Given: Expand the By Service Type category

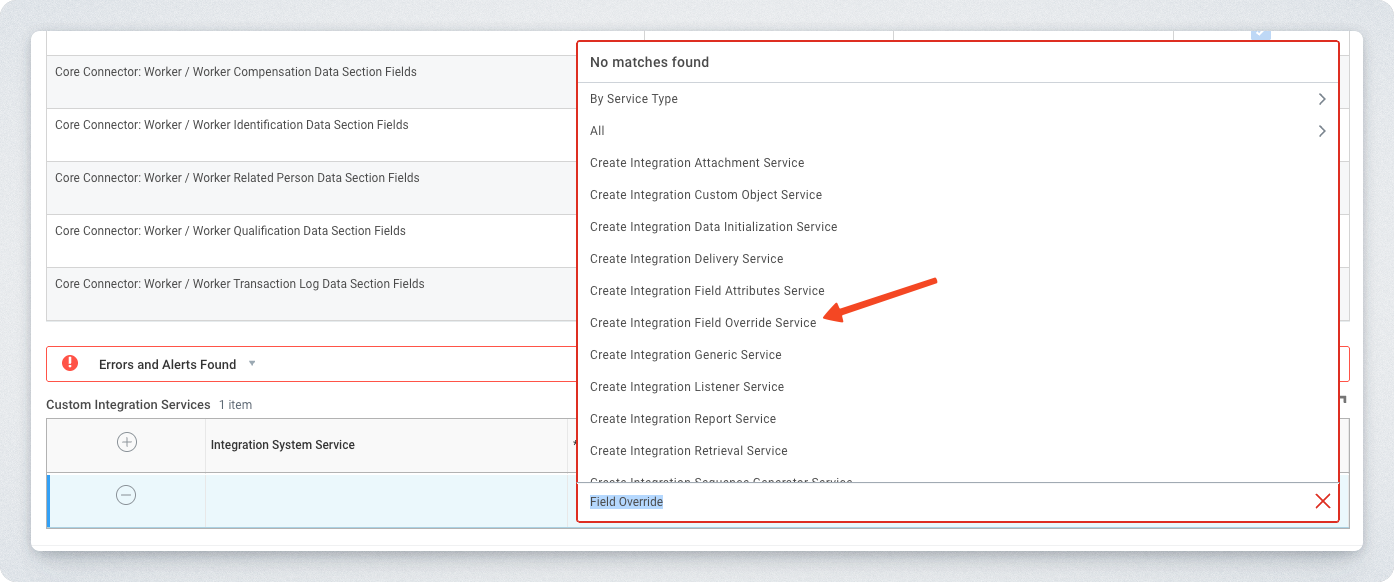Looking at the screenshot, I should tap(634, 99).
